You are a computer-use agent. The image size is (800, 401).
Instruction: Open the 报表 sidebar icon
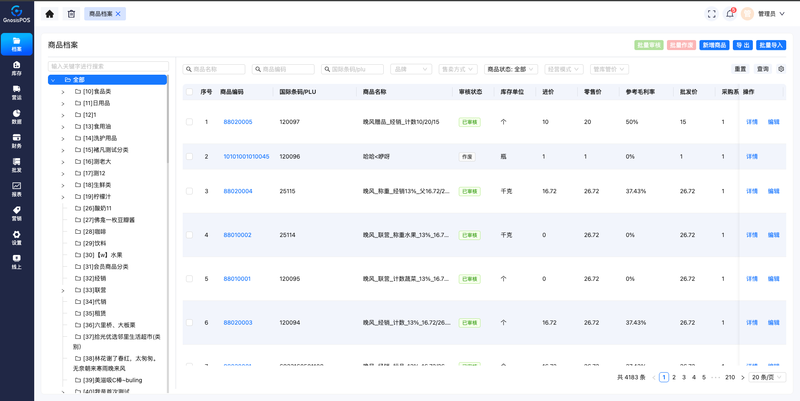17,189
